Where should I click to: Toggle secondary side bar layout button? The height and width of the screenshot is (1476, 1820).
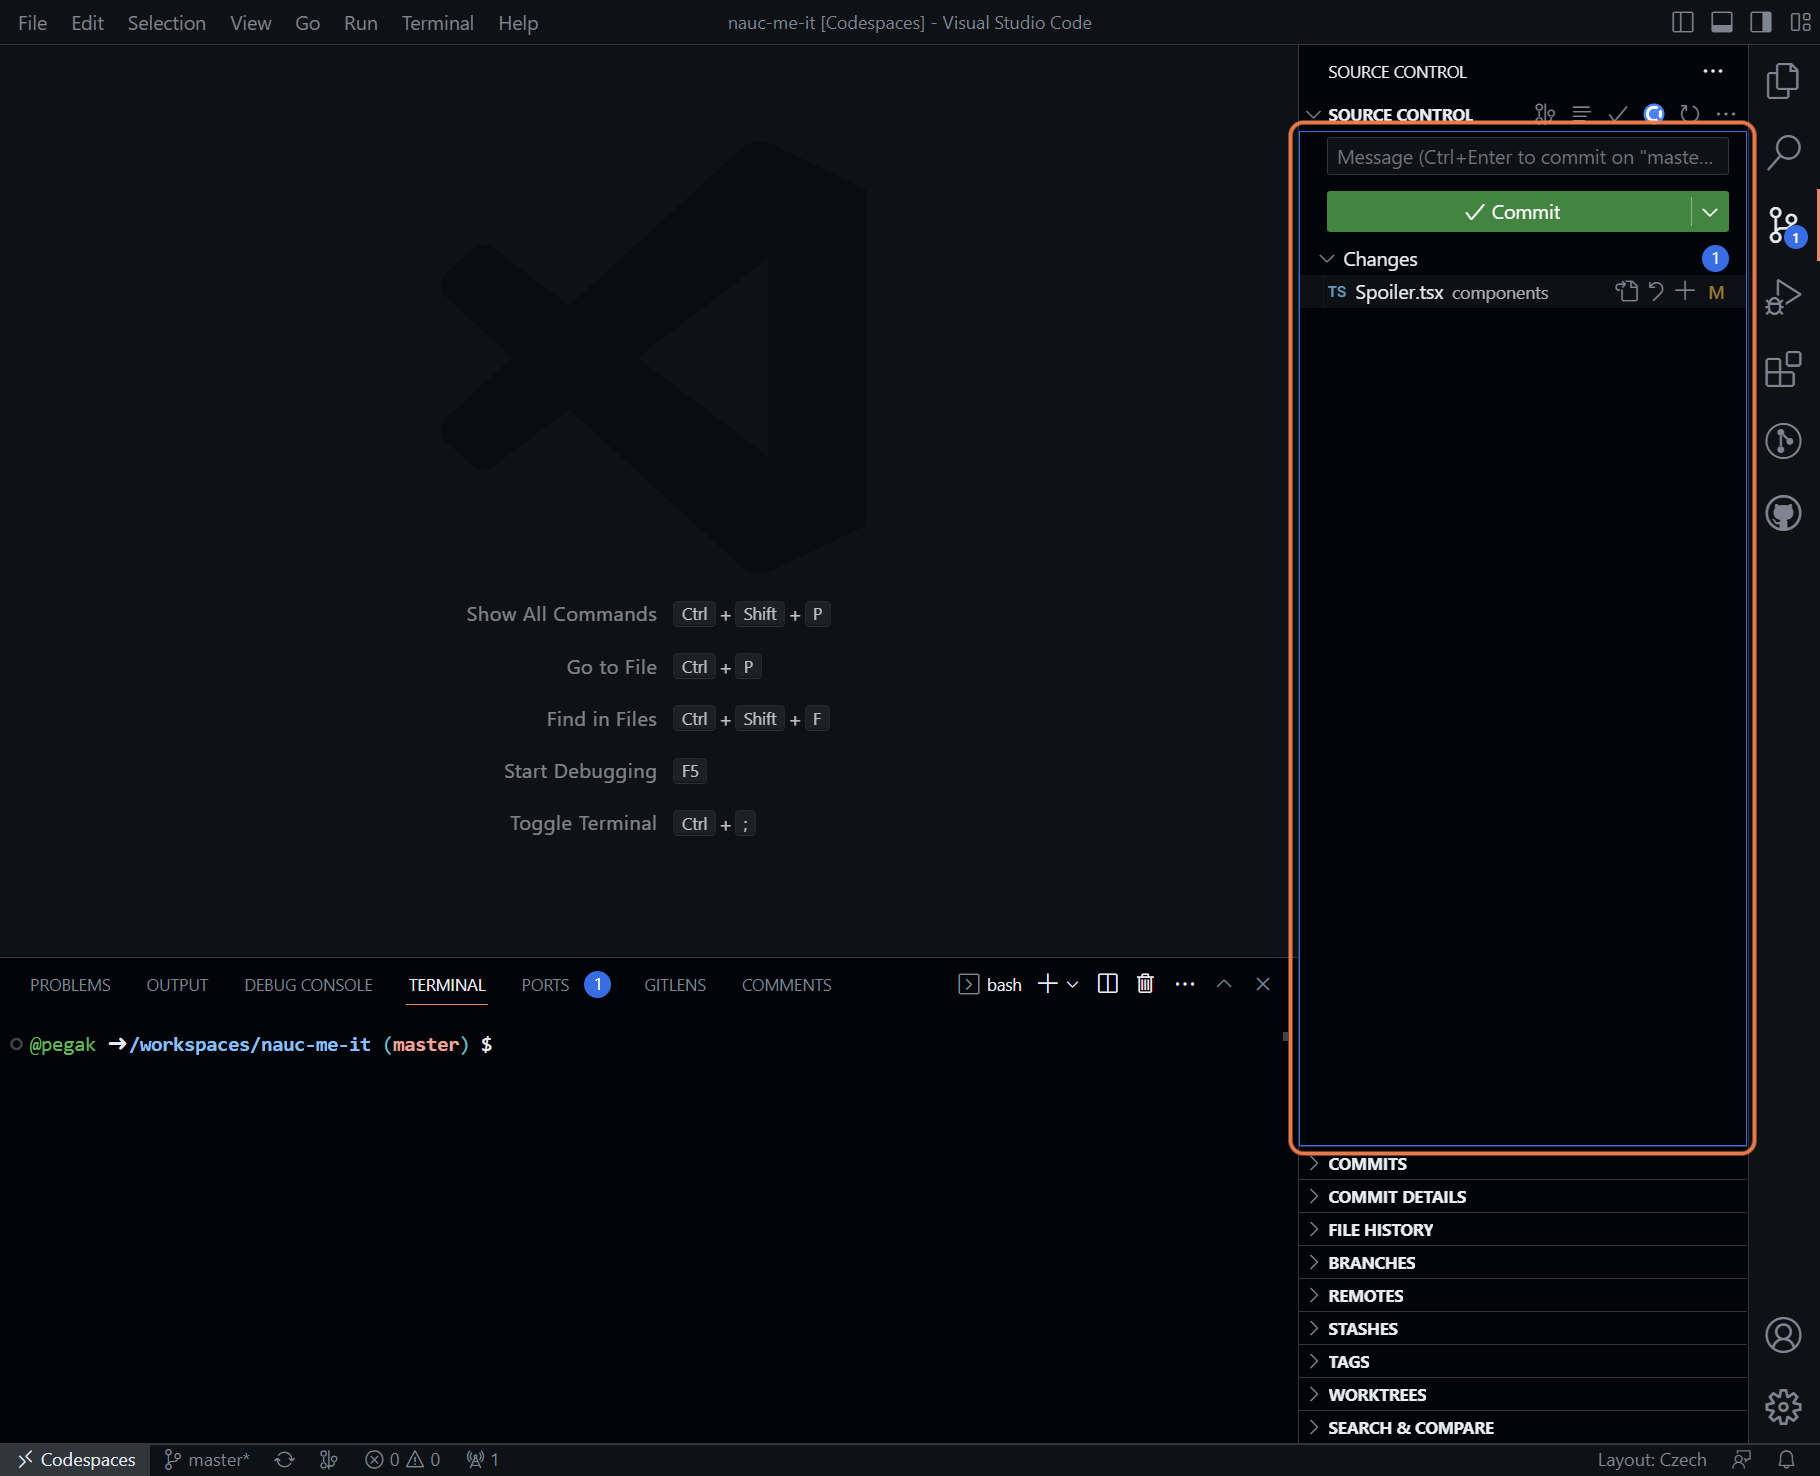1761,22
